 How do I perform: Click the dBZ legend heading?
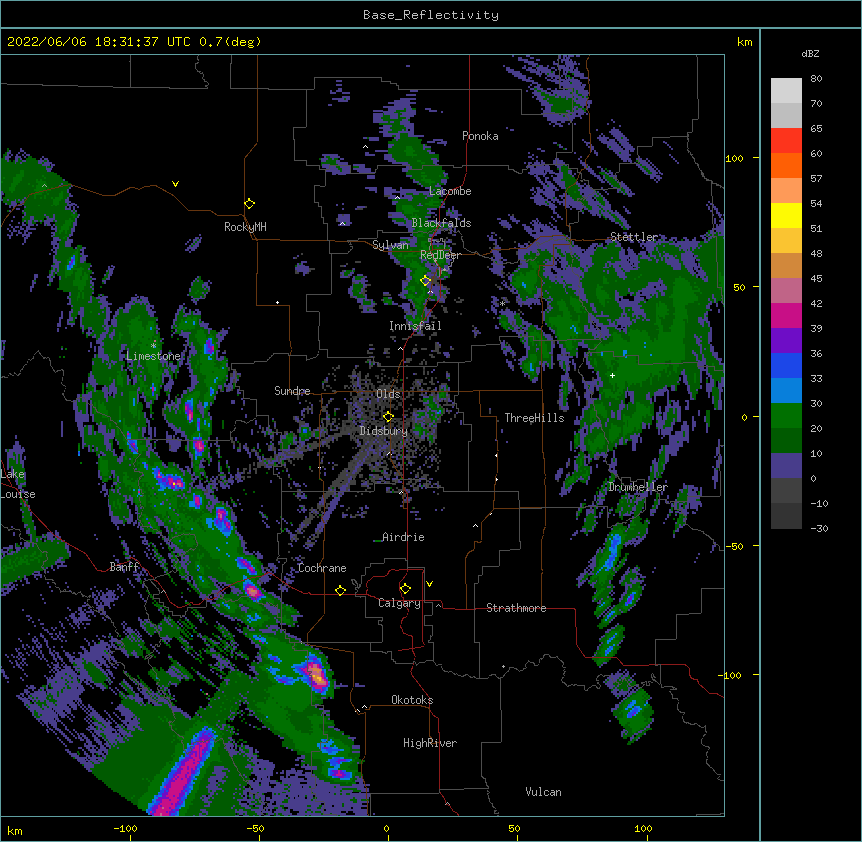pyautogui.click(x=810, y=53)
